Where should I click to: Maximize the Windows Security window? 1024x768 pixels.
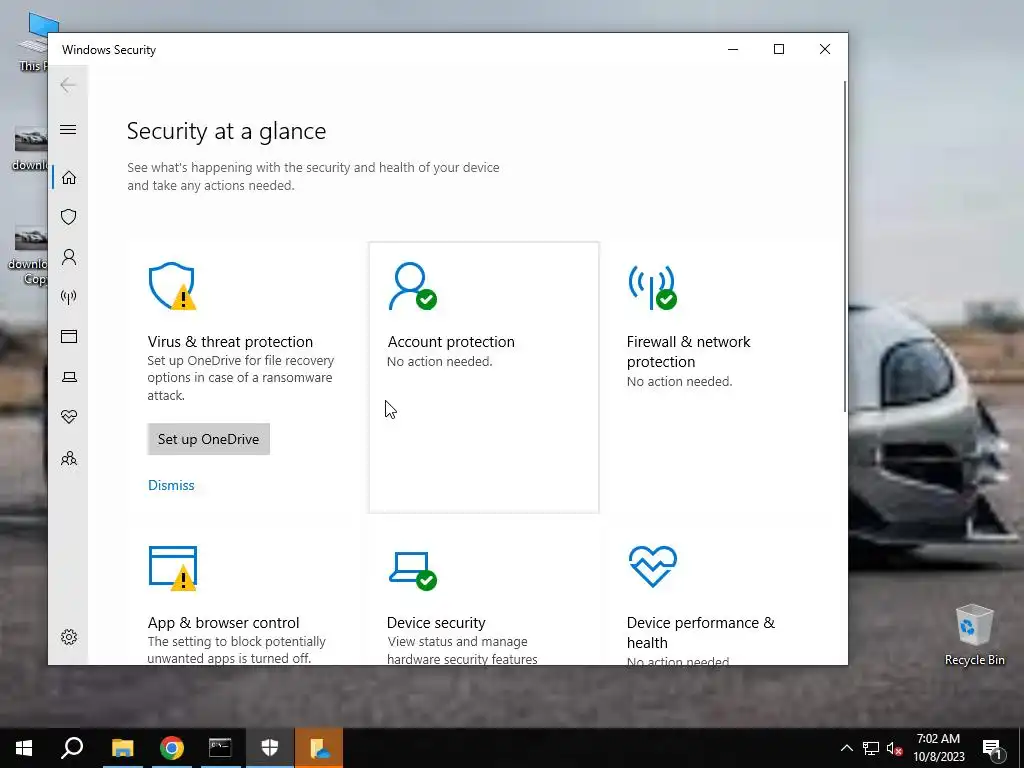pos(778,50)
